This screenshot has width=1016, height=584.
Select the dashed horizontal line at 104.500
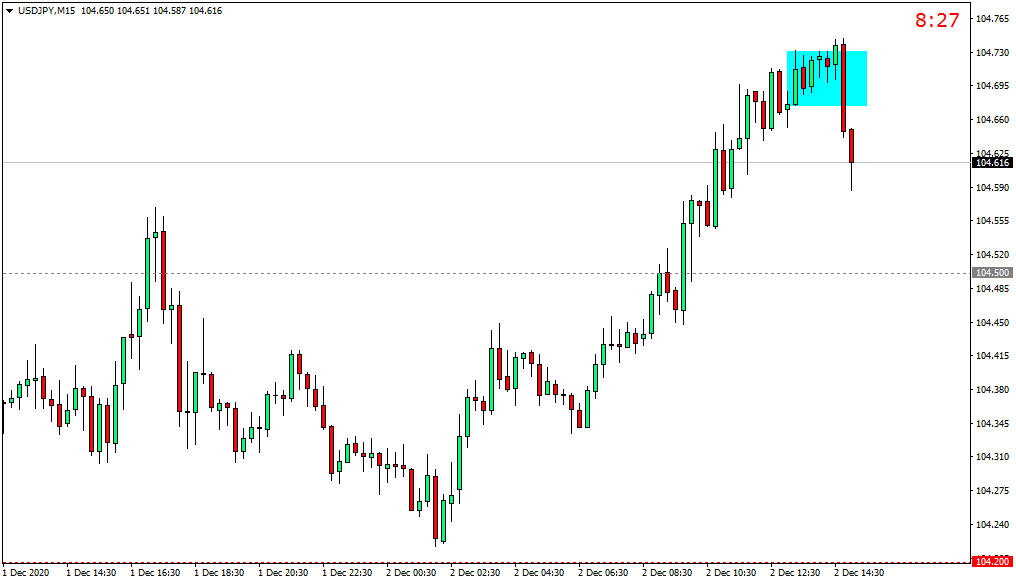coord(486,274)
